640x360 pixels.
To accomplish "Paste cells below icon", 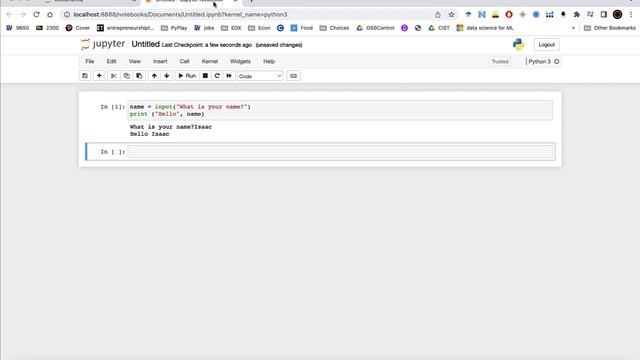I will pos(139,76).
